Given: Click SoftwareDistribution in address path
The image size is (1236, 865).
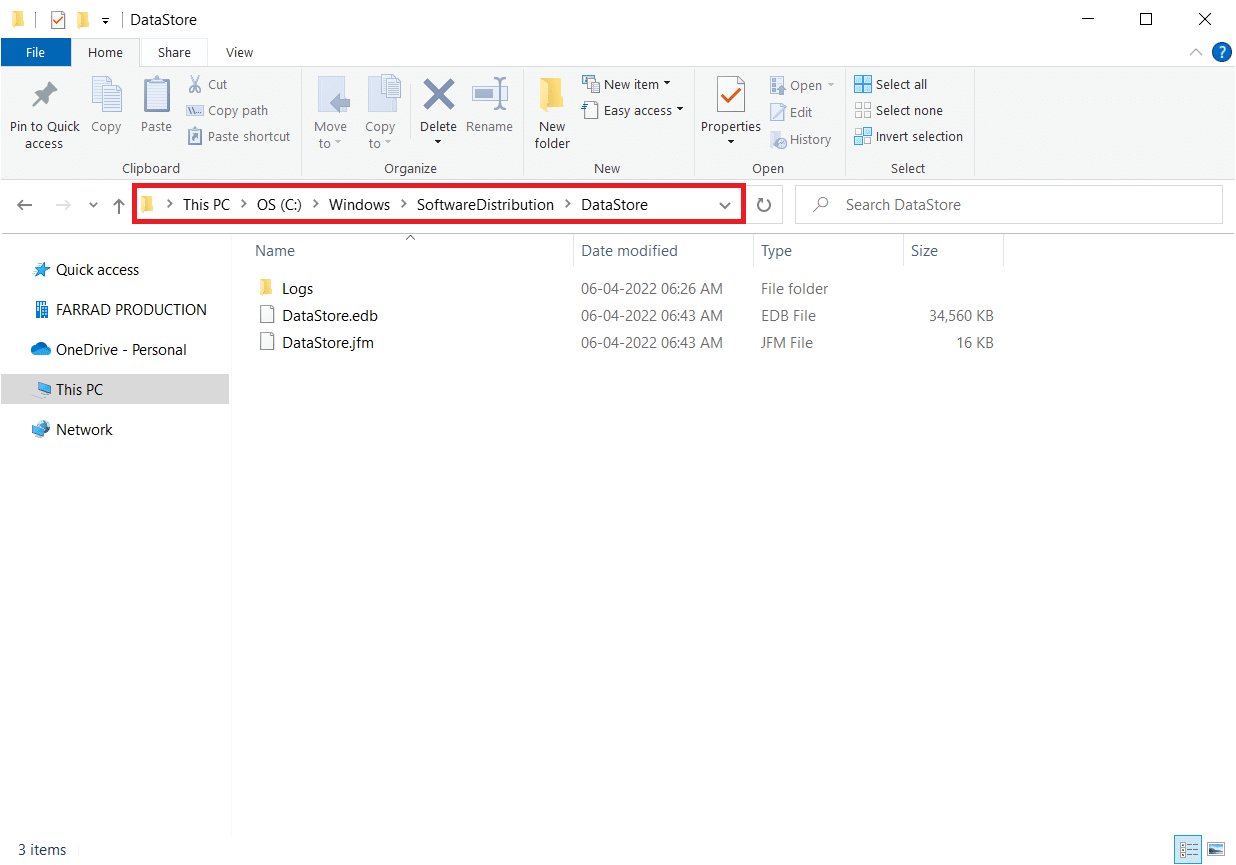Looking at the screenshot, I should 485,204.
